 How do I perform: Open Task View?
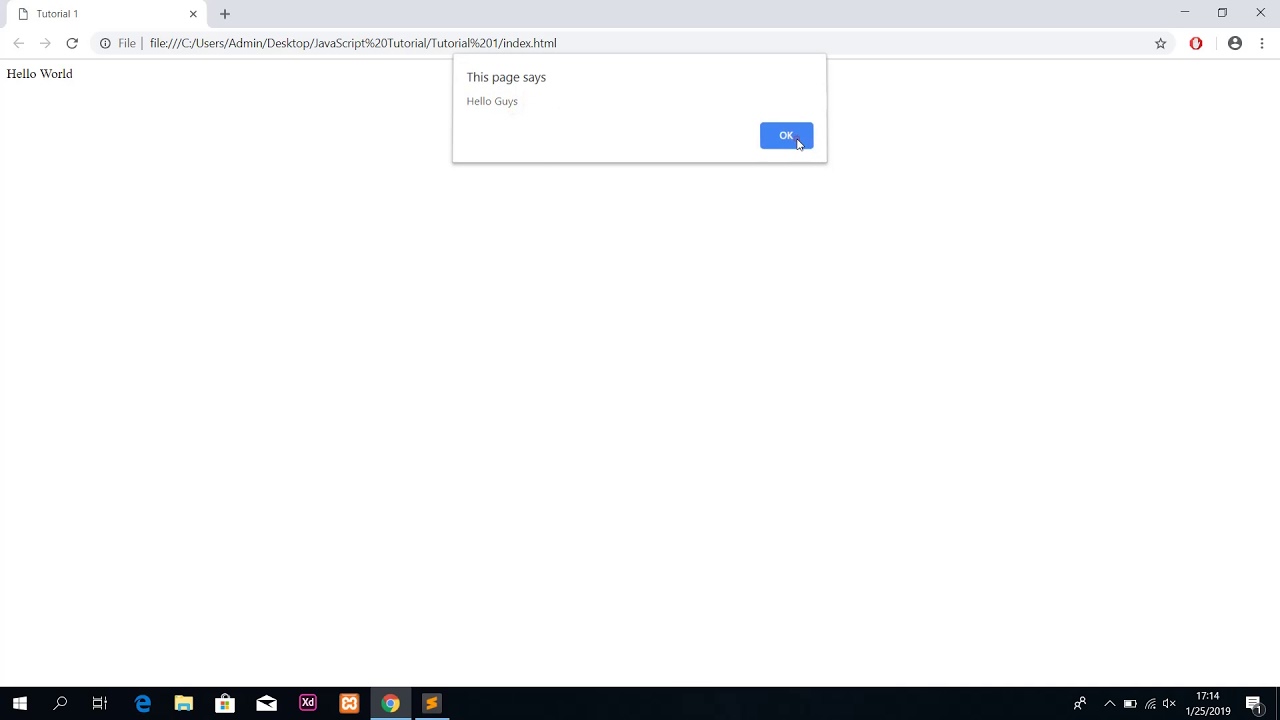click(x=100, y=704)
